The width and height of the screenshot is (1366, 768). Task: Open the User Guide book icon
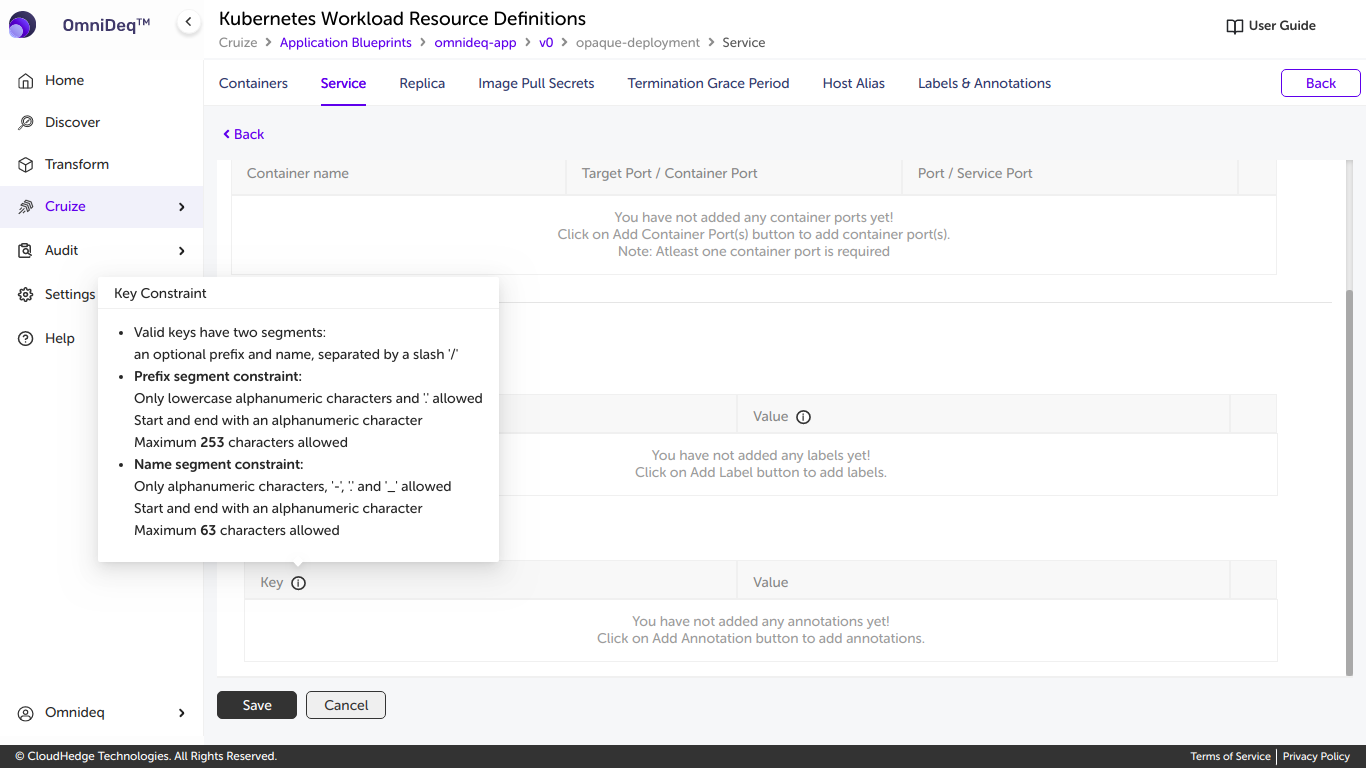tap(1235, 26)
